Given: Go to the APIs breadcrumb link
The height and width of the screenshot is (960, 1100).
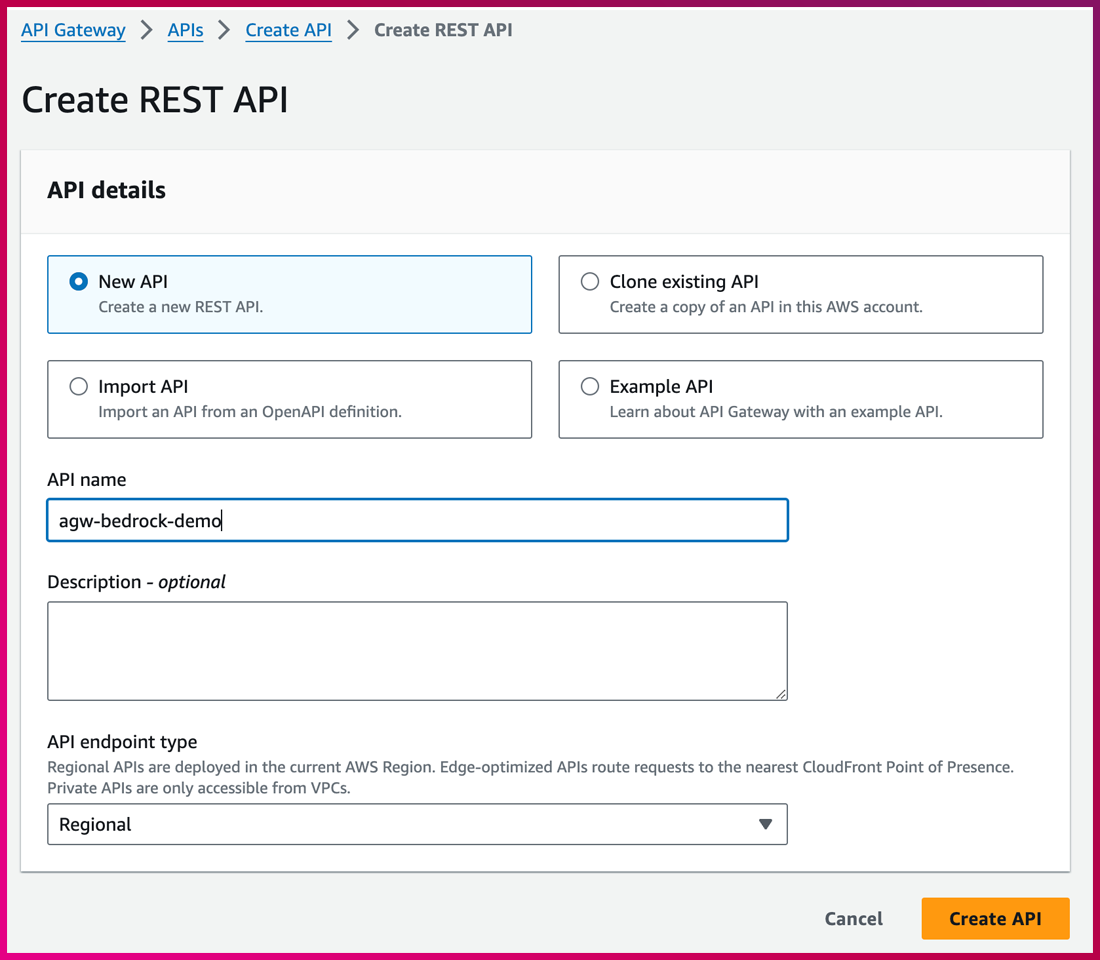Looking at the screenshot, I should pos(185,30).
